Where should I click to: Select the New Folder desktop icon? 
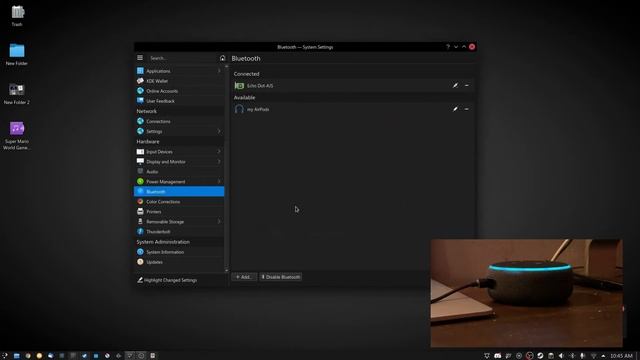pos(17,54)
